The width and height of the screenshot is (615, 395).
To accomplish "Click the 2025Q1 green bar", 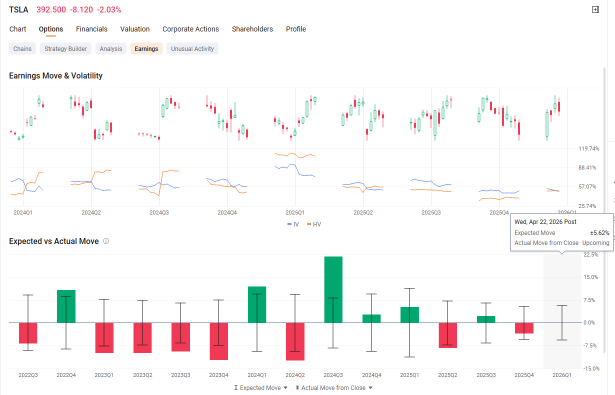I will click(409, 315).
